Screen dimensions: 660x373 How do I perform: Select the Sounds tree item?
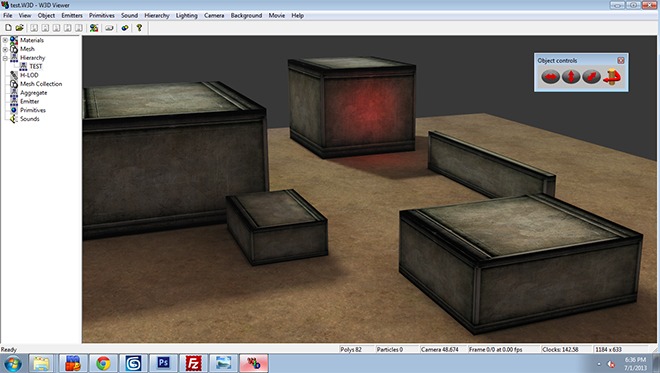(x=29, y=119)
